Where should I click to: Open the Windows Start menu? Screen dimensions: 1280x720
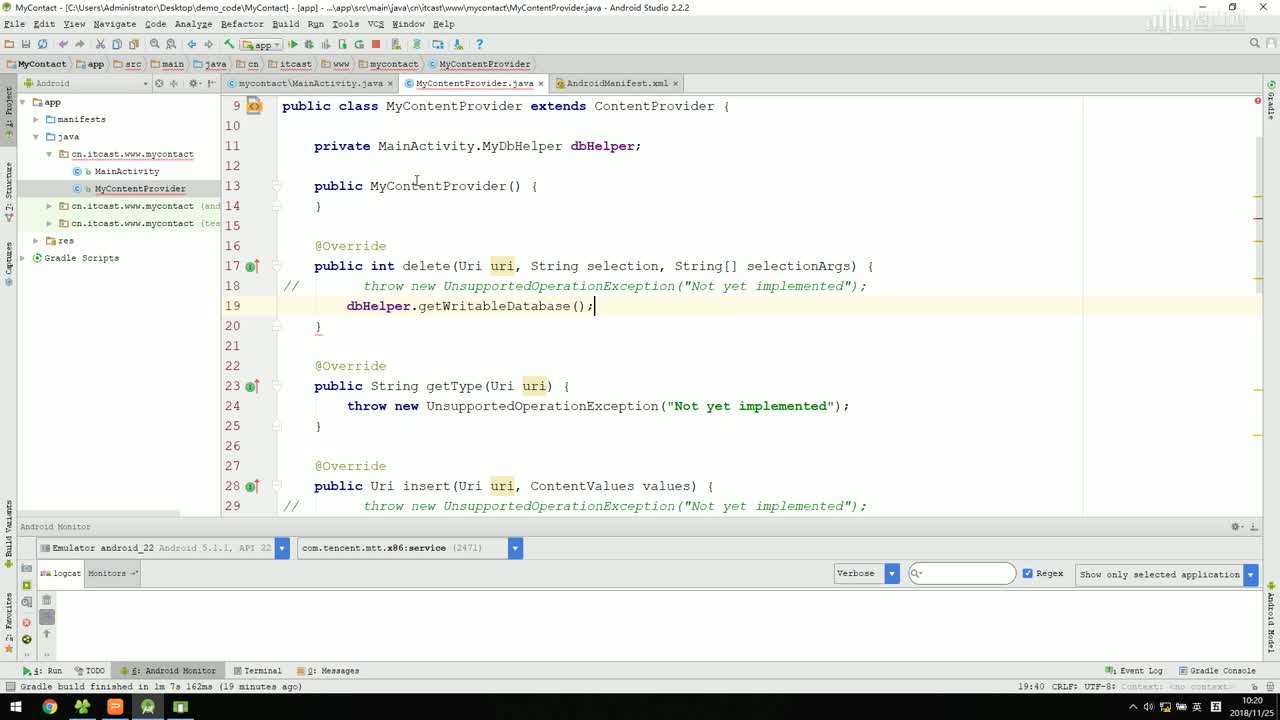[16, 707]
